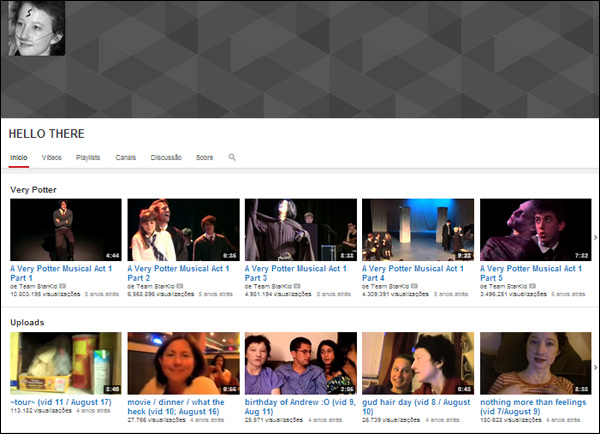Click the channel search magnifier icon
The image size is (600, 434).
[x=232, y=157]
